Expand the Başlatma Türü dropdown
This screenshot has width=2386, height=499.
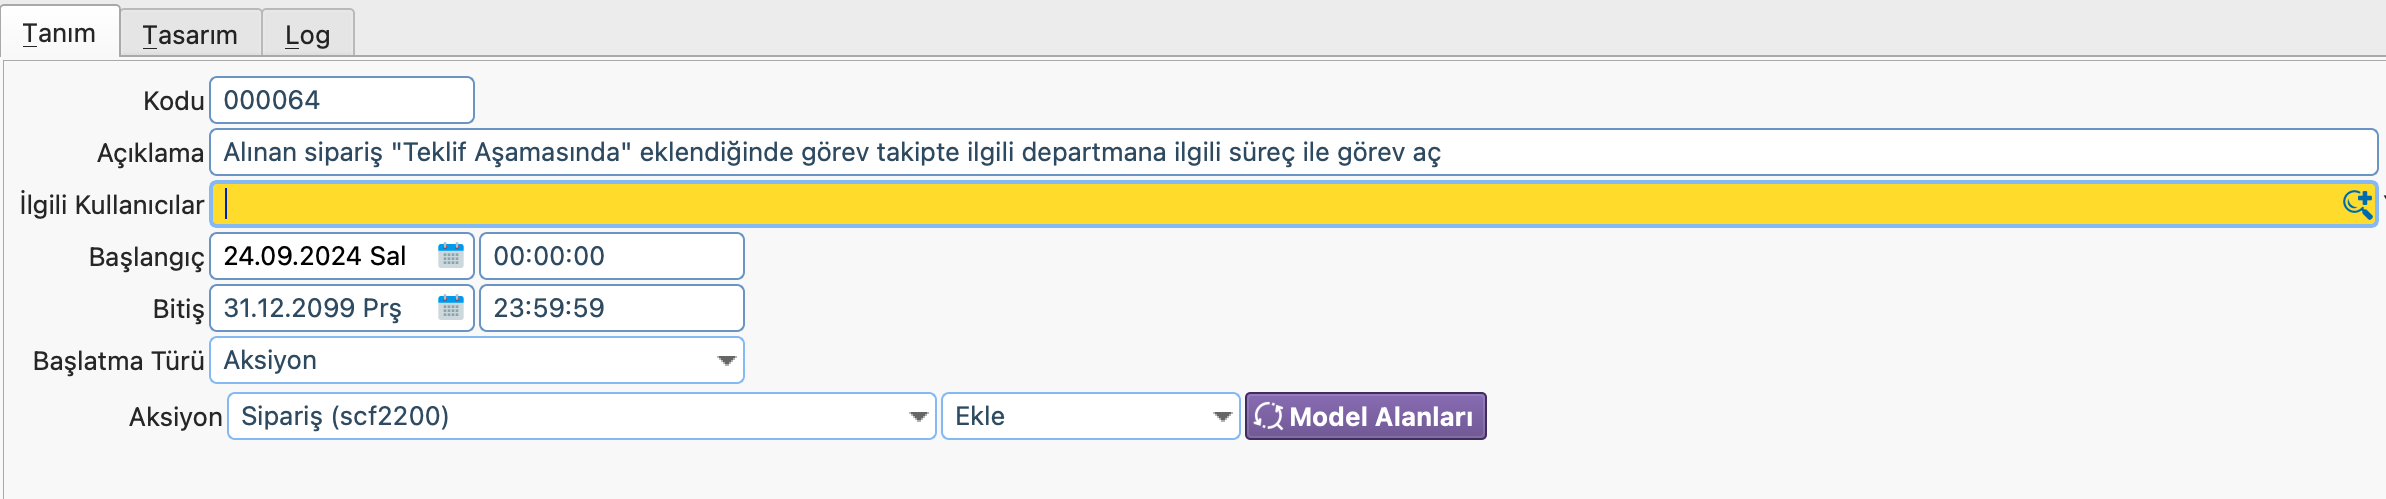point(727,360)
